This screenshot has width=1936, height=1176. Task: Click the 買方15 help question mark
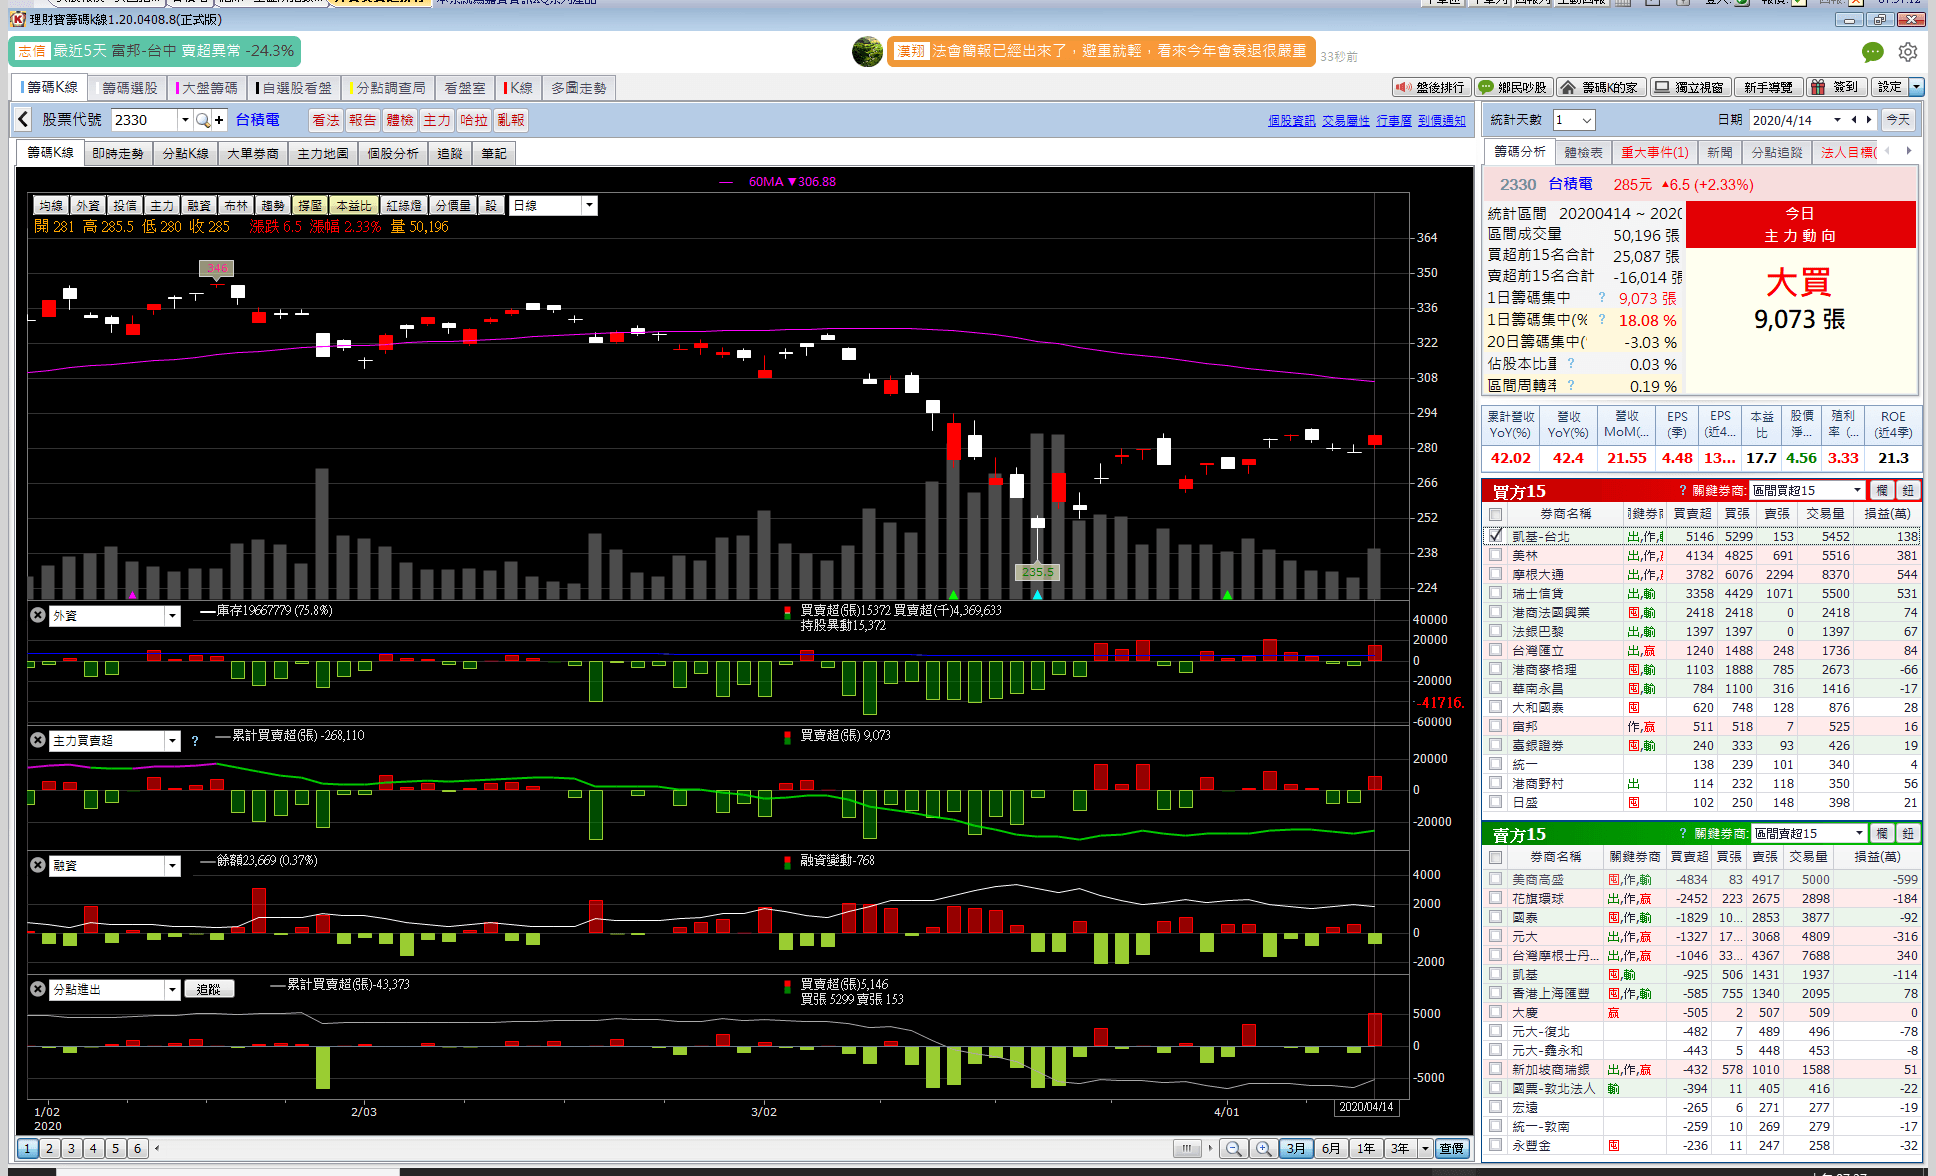point(1683,491)
